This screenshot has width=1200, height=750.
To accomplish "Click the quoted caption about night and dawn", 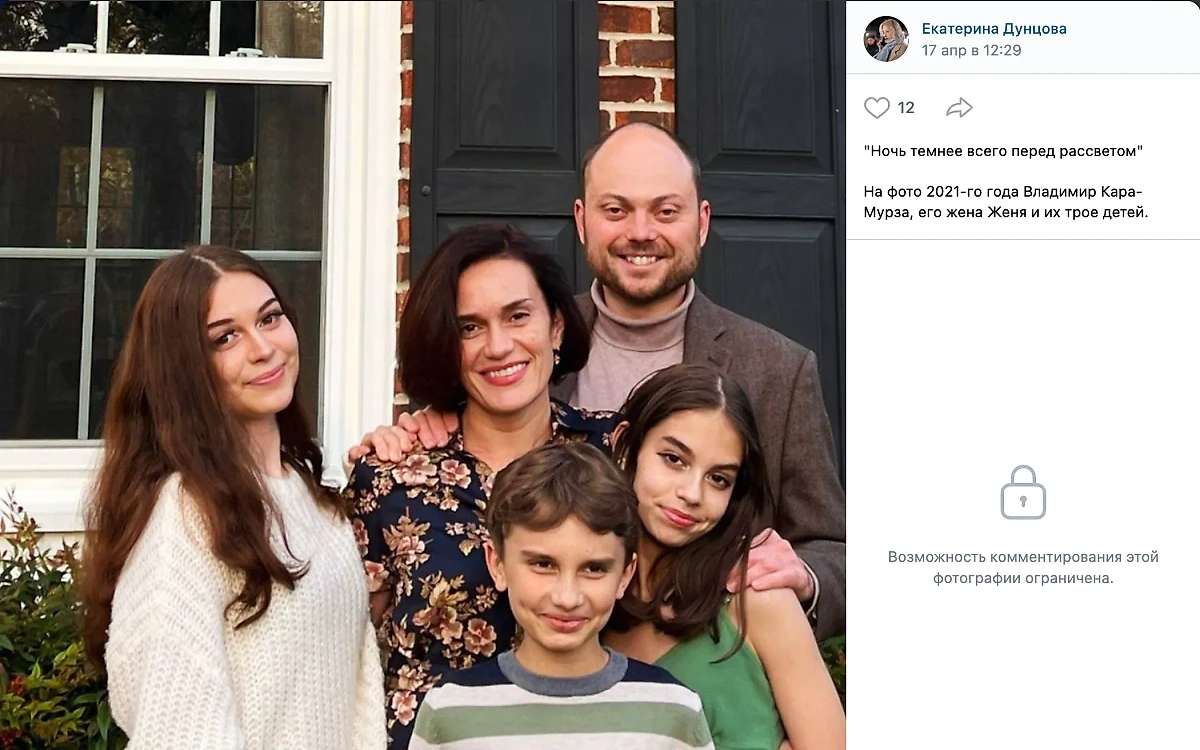I will [x=1003, y=151].
